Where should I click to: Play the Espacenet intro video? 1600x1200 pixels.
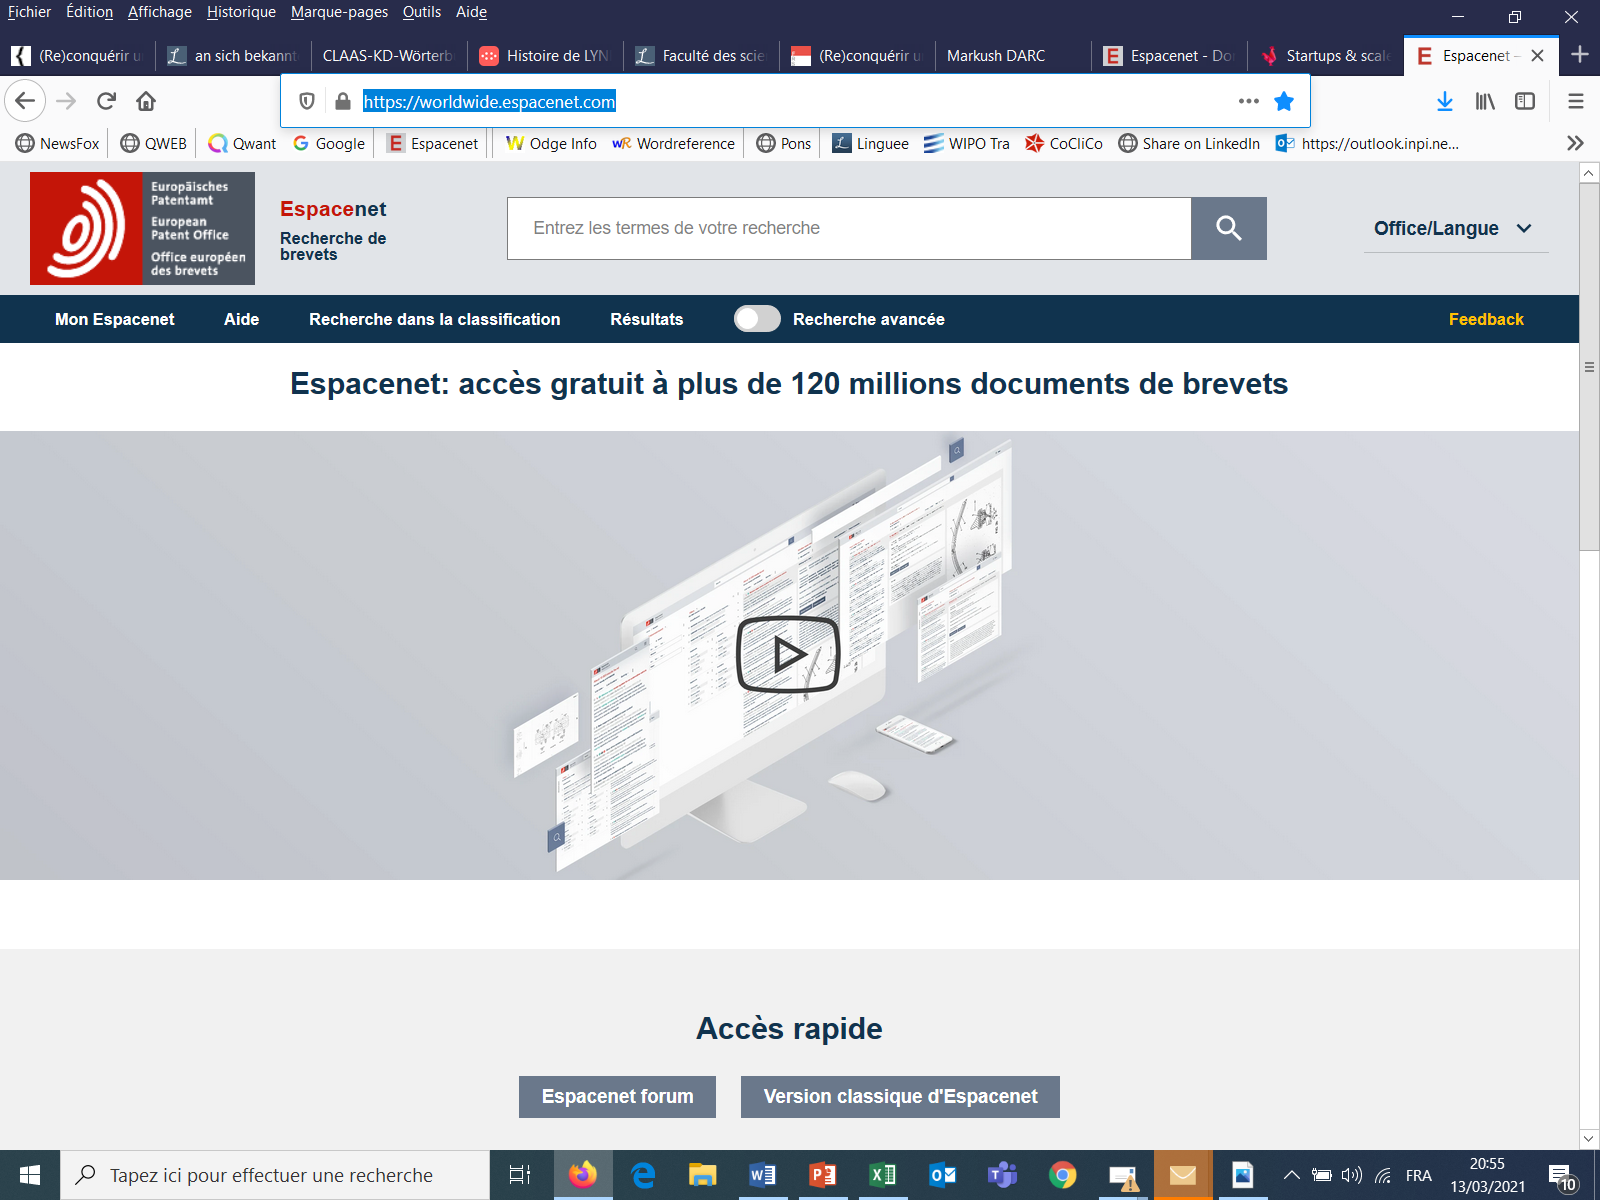[788, 655]
